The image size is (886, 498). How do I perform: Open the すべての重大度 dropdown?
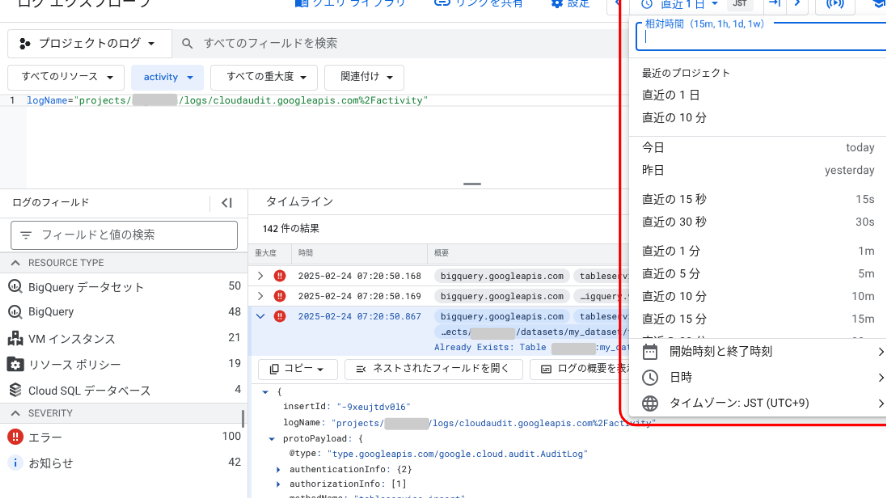264,77
